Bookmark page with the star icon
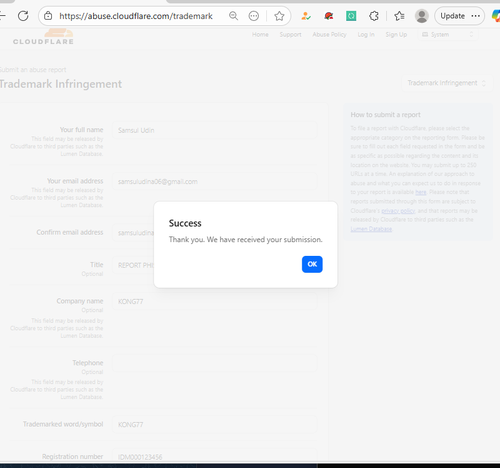 [x=279, y=16]
